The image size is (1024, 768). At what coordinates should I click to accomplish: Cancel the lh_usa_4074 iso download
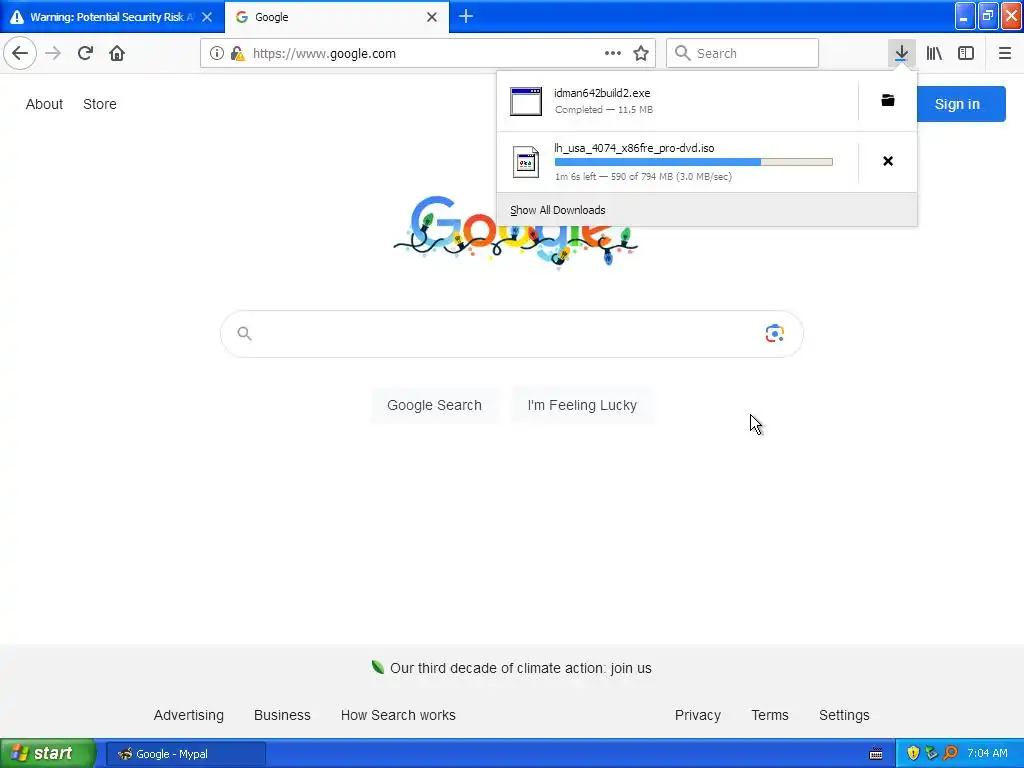[888, 161]
